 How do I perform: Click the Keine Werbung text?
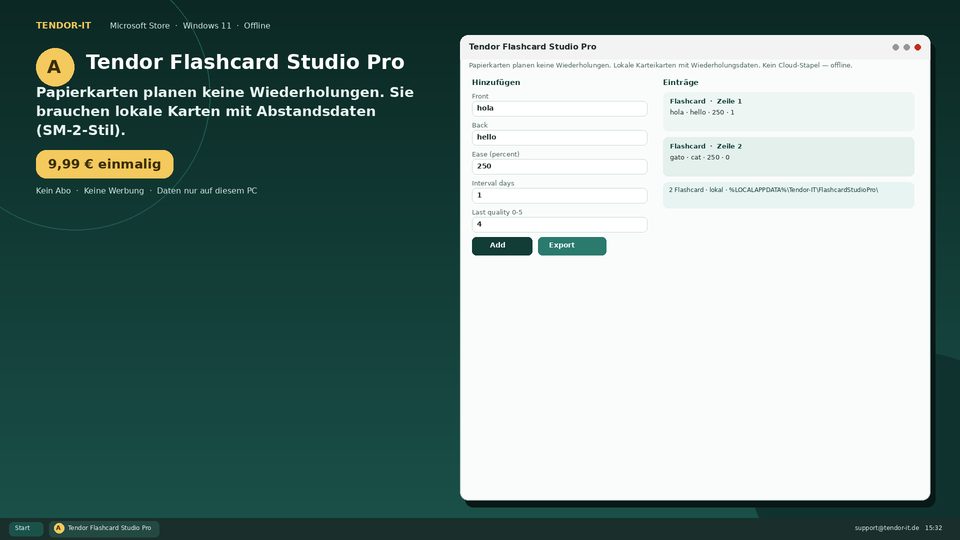tap(114, 191)
